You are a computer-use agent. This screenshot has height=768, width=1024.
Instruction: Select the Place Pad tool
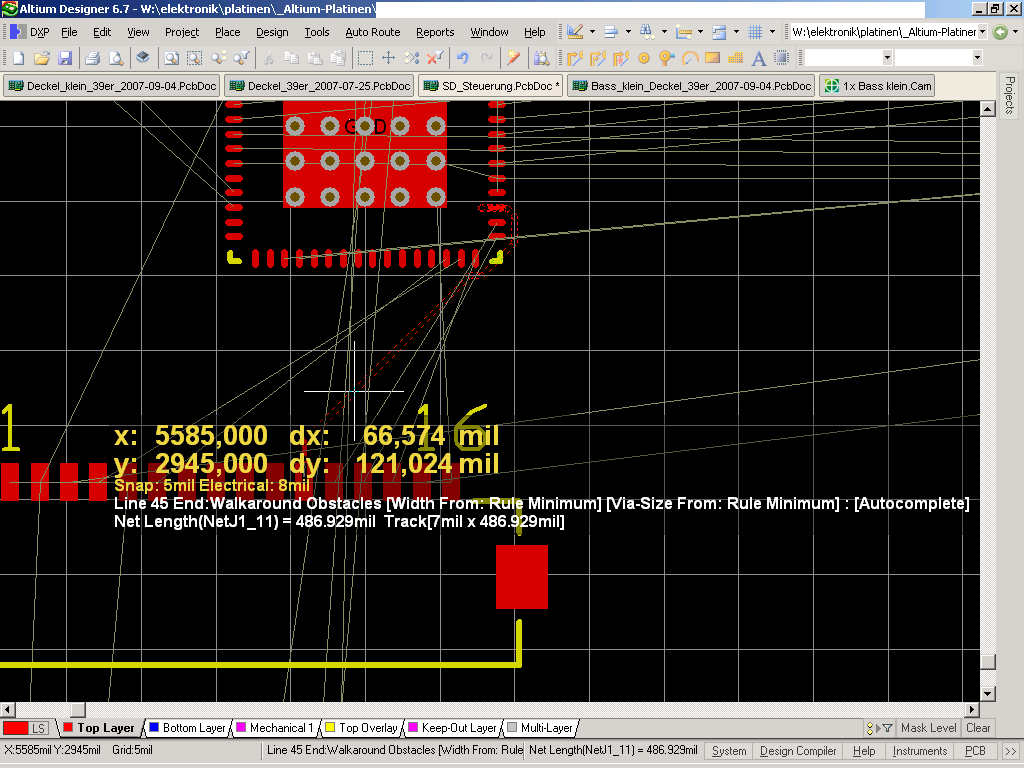tap(644, 58)
